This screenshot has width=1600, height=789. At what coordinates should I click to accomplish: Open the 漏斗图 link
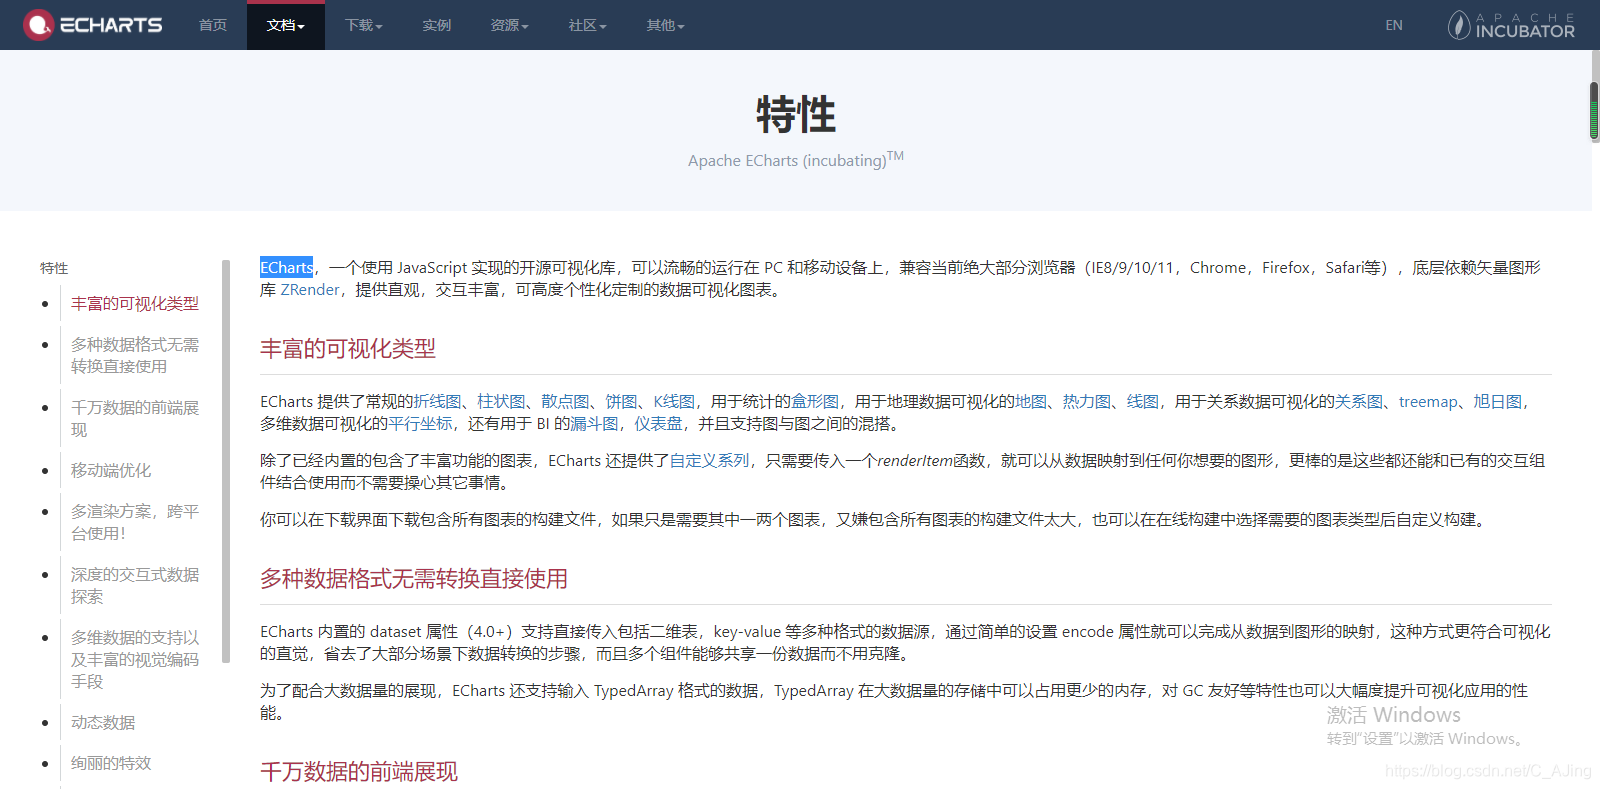click(x=594, y=424)
